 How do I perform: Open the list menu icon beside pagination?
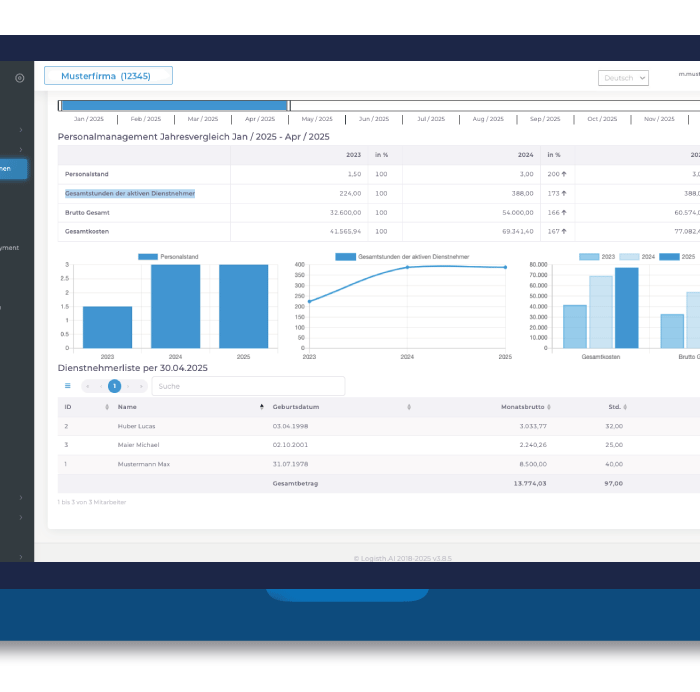point(68,386)
